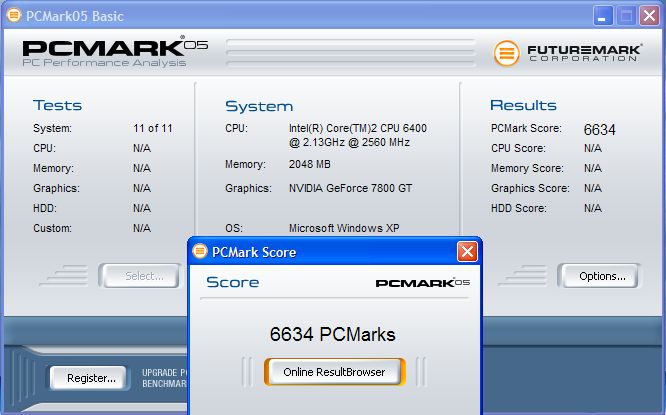Click the Intel(R) Core(TM)2 CPU 6400 text
Screen dimensions: 666x415
(358, 128)
